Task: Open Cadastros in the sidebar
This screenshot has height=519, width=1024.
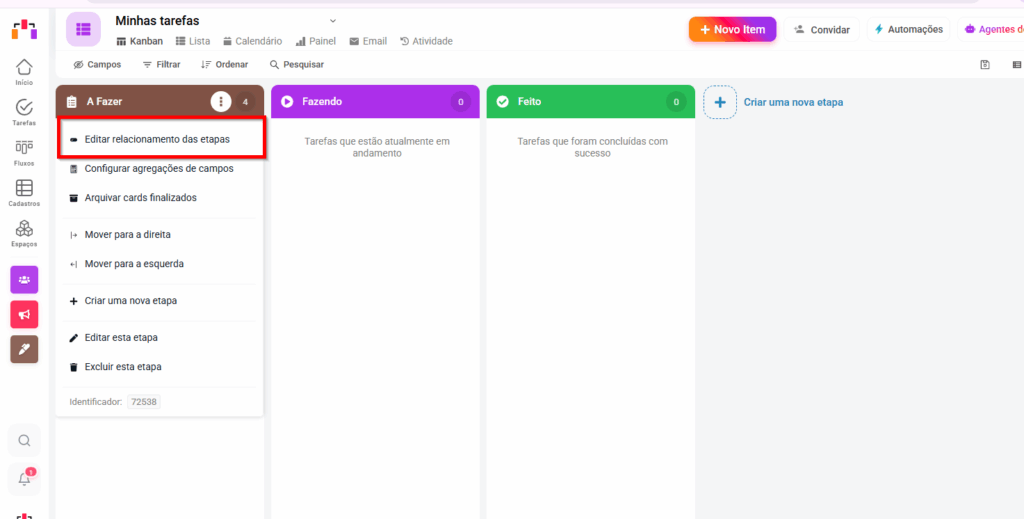Action: (x=24, y=190)
